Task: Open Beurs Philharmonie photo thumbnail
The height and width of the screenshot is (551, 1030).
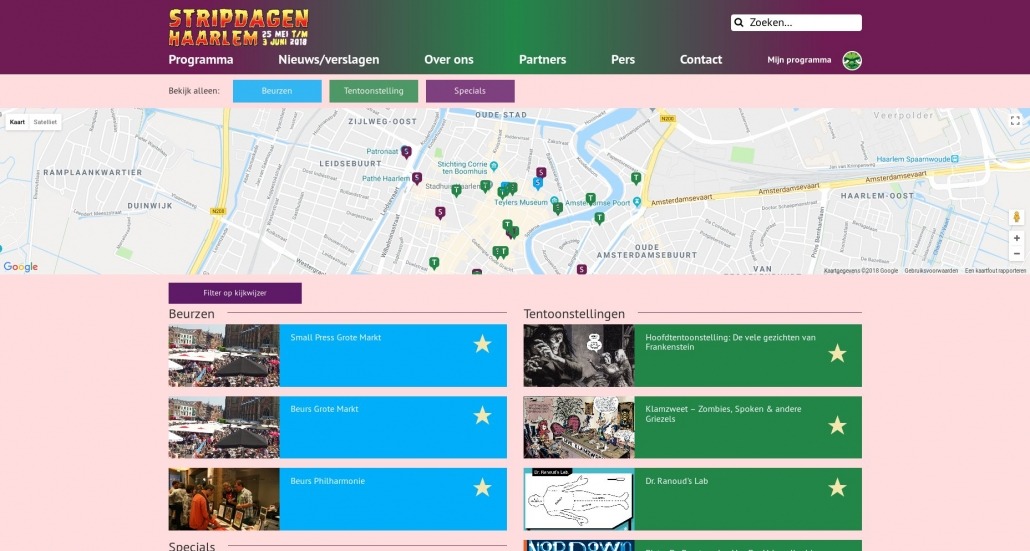Action: tap(224, 499)
